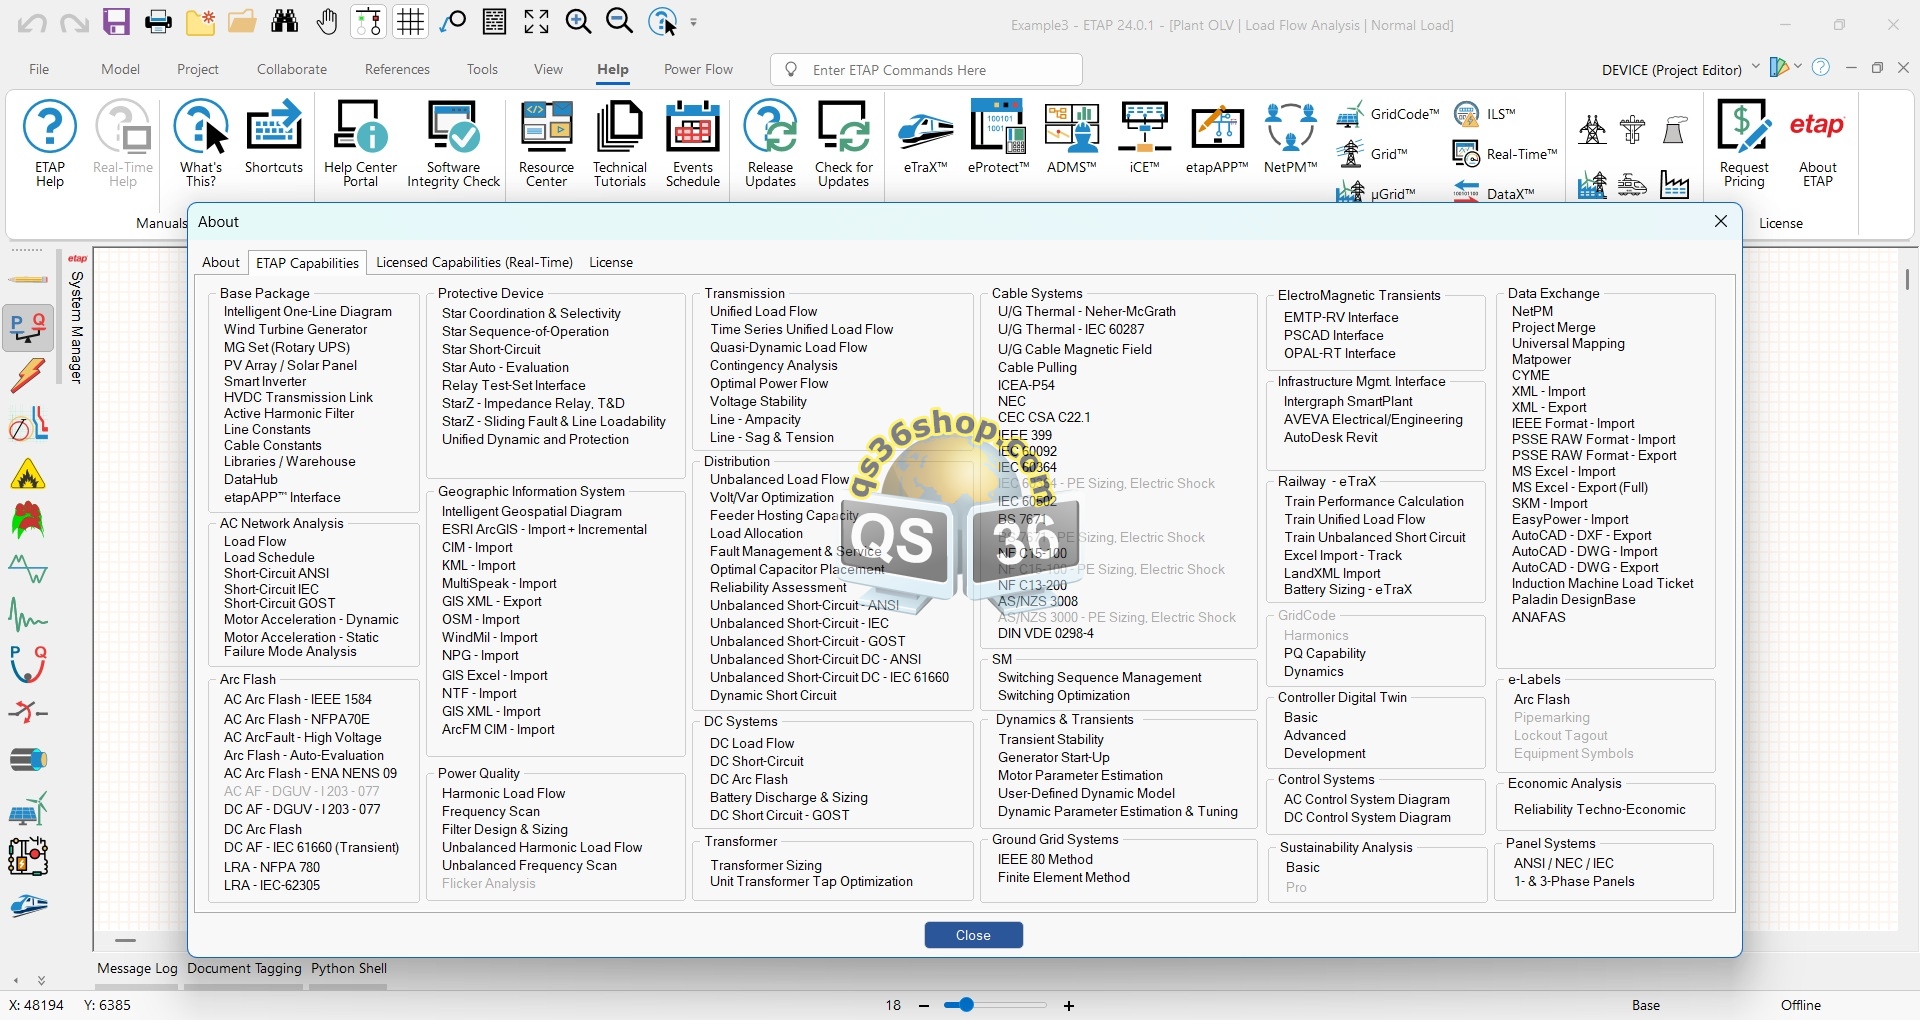Switch to the Project ribbon tab

pyautogui.click(x=198, y=69)
